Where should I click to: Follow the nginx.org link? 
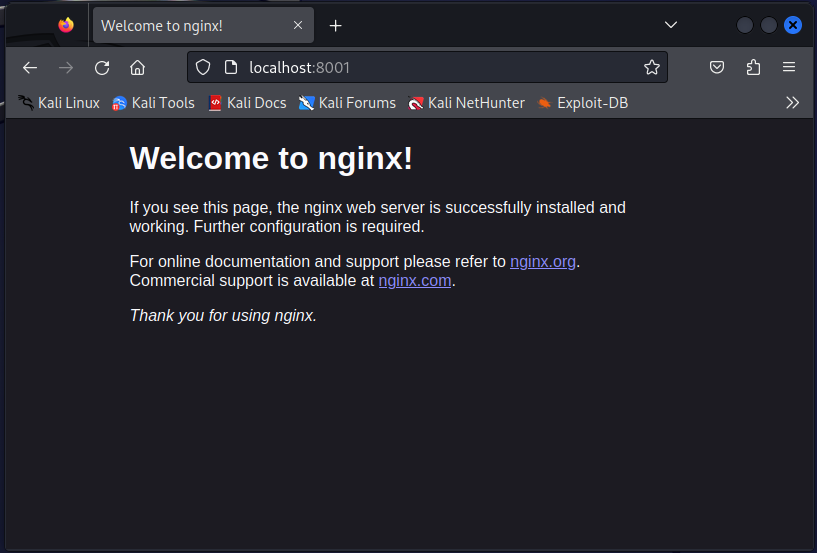point(542,262)
